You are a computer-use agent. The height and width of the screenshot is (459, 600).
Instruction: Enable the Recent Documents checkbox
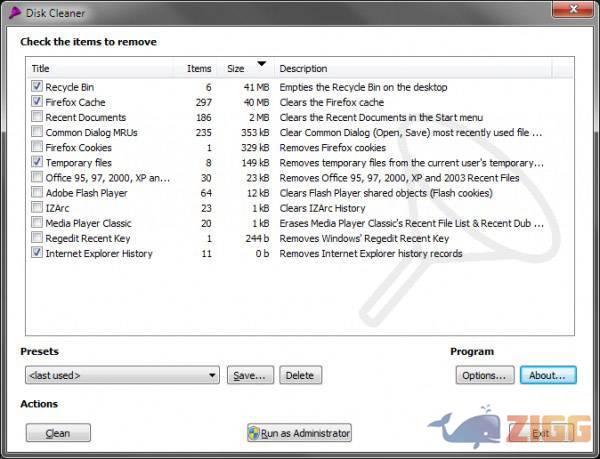click(x=37, y=117)
